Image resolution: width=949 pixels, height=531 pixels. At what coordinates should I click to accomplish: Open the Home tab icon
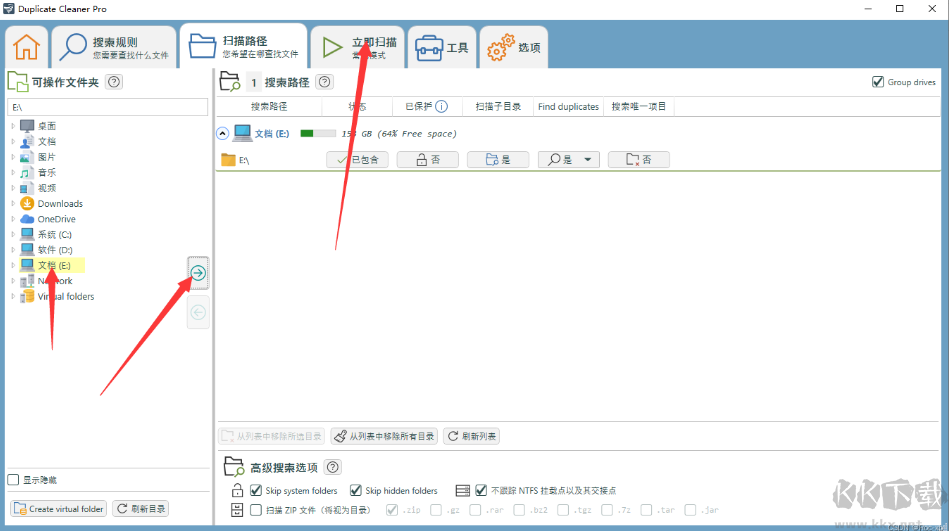27,47
